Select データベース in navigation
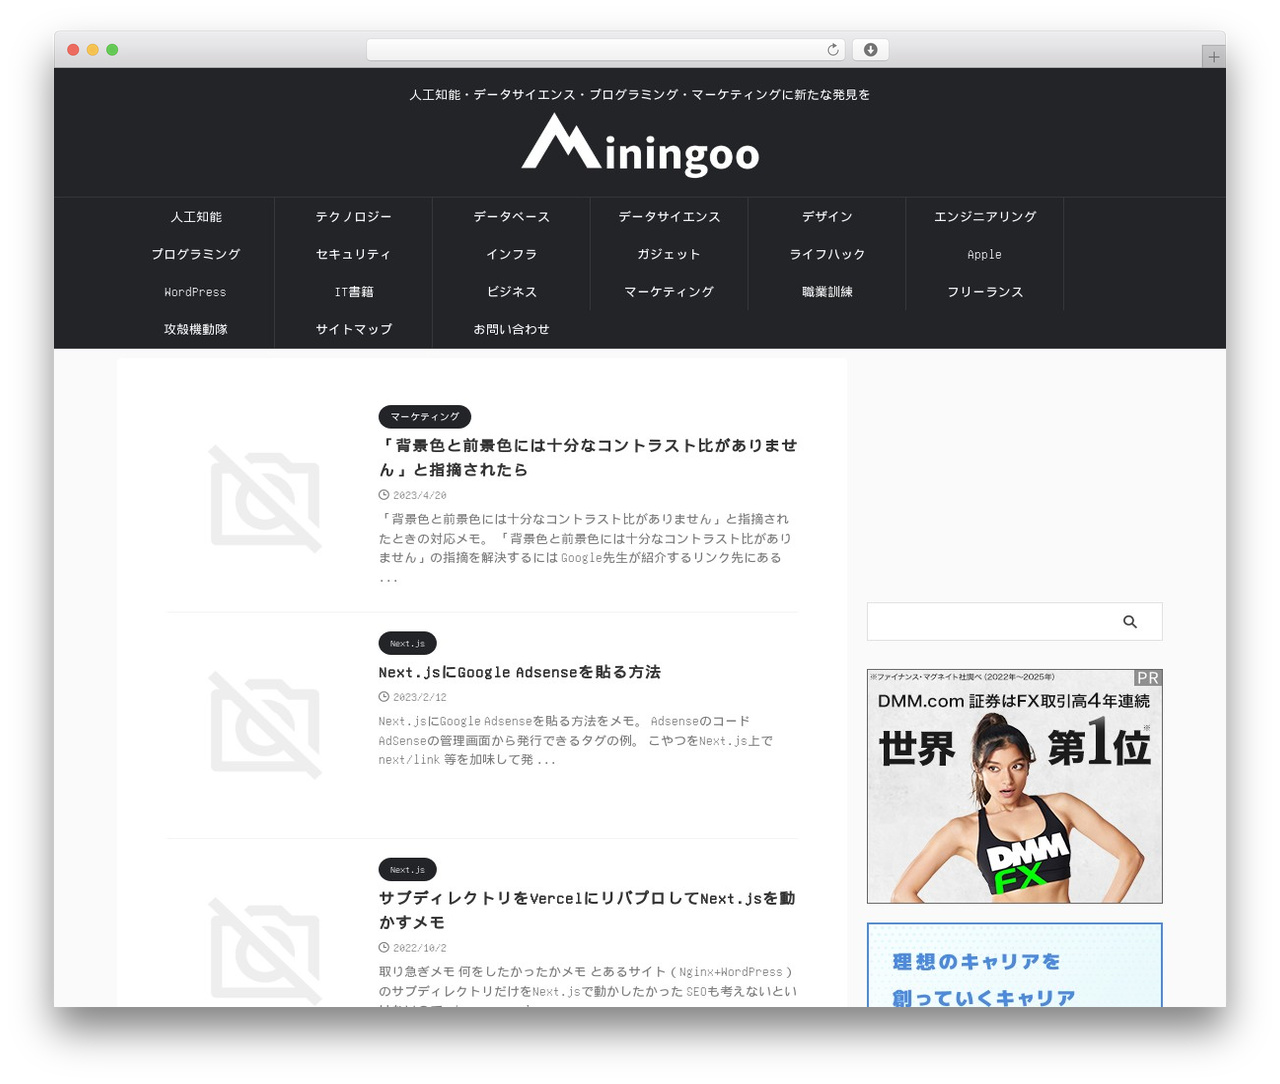This screenshot has width=1280, height=1084. (x=512, y=217)
